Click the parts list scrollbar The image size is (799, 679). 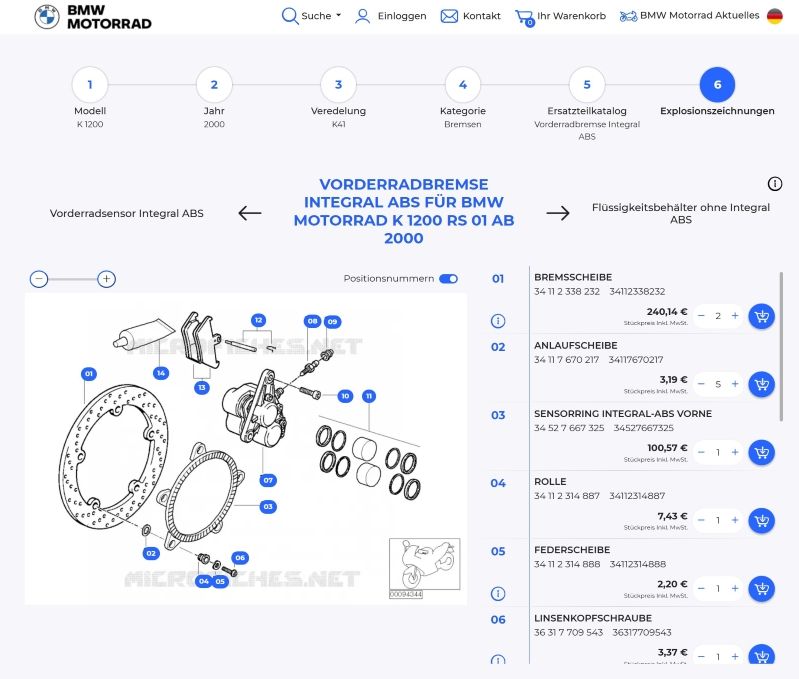781,346
